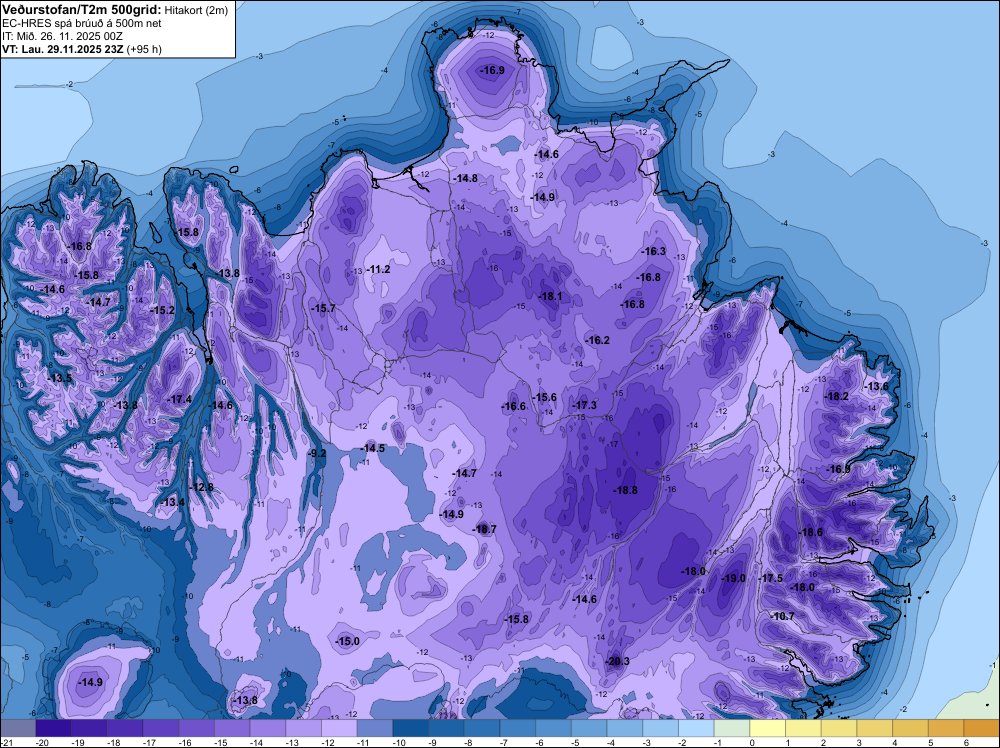The image size is (1000, 748).
Task: Click the -9.2 temperature value
Action: [x=316, y=453]
